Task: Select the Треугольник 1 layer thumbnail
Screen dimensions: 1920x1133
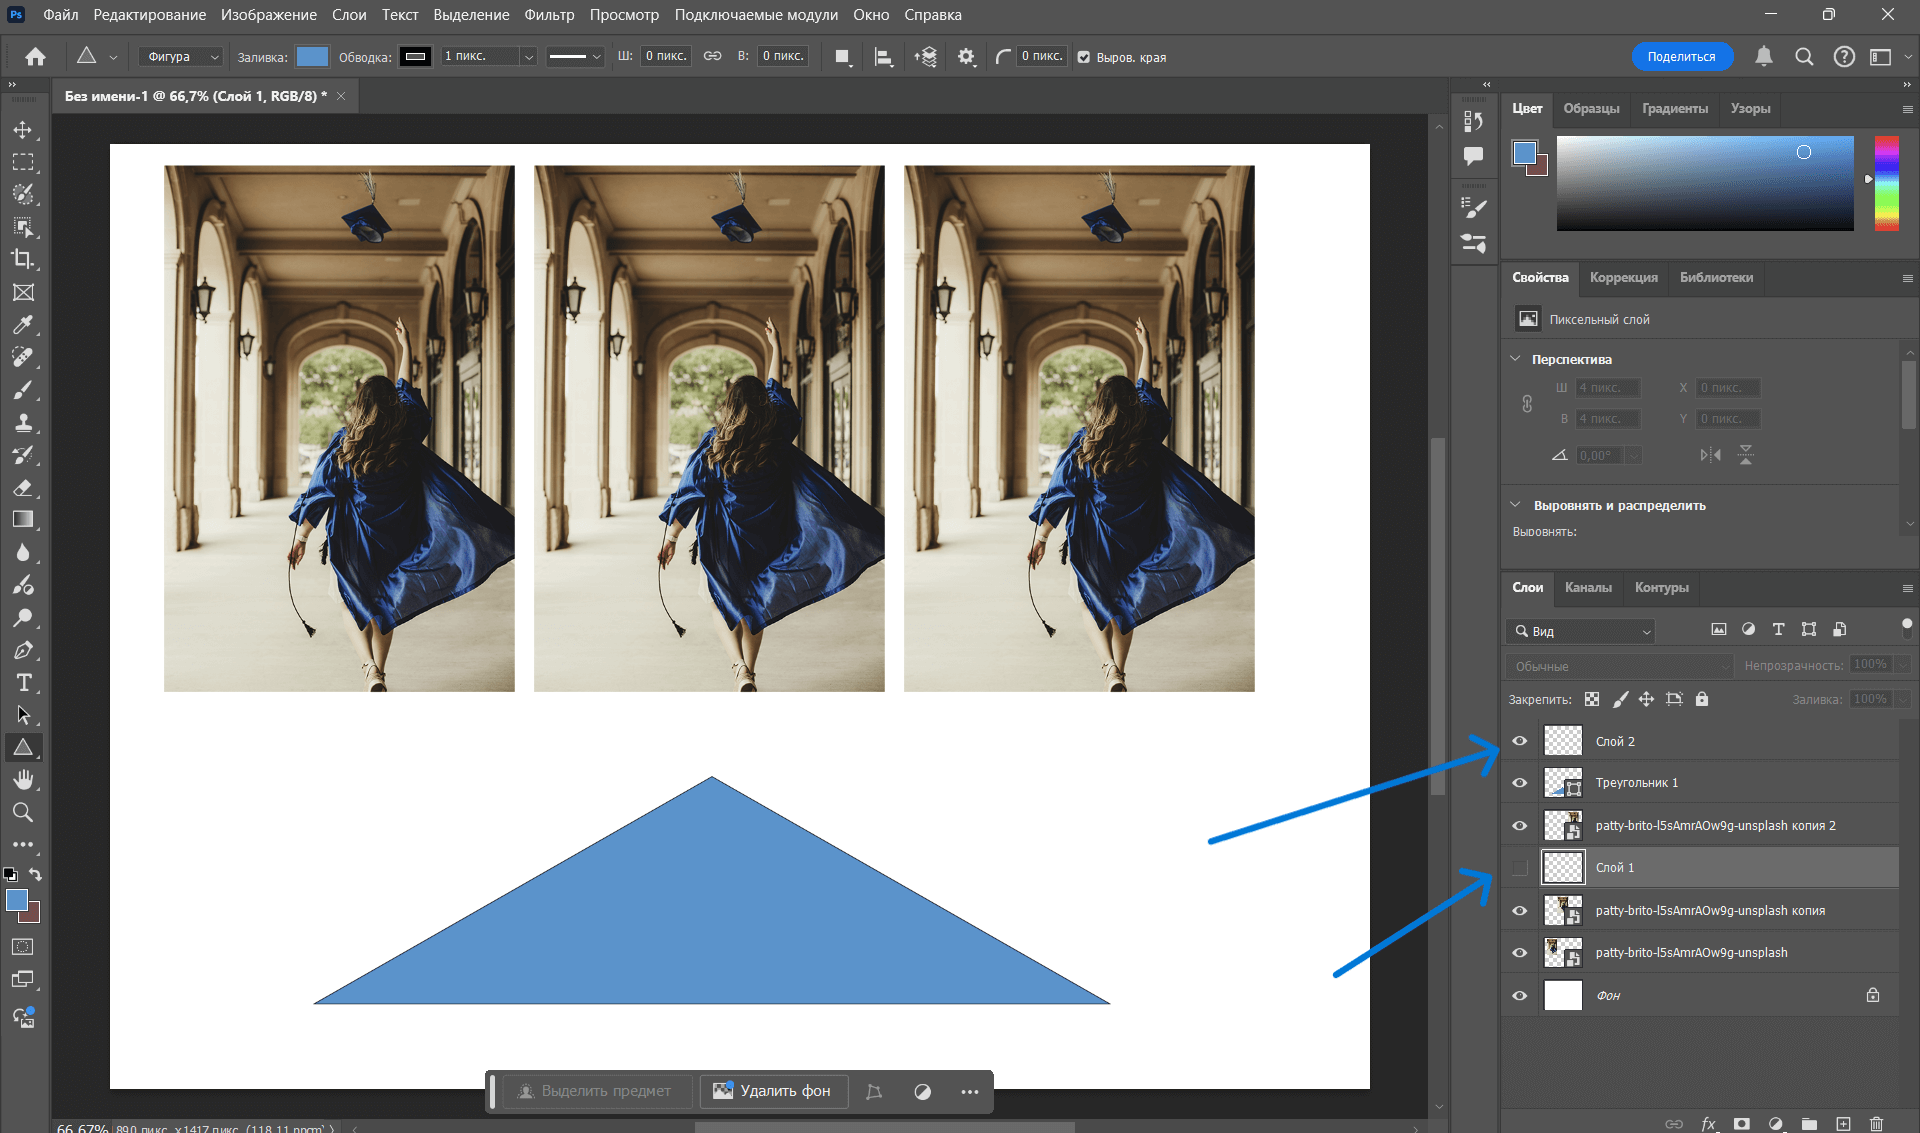Action: point(1563,783)
